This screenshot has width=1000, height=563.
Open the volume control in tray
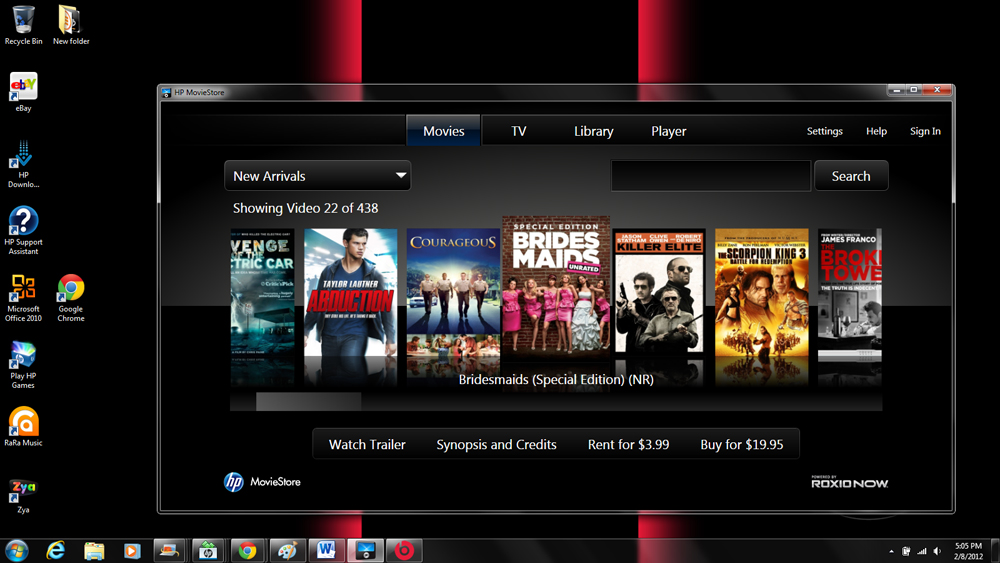click(937, 552)
